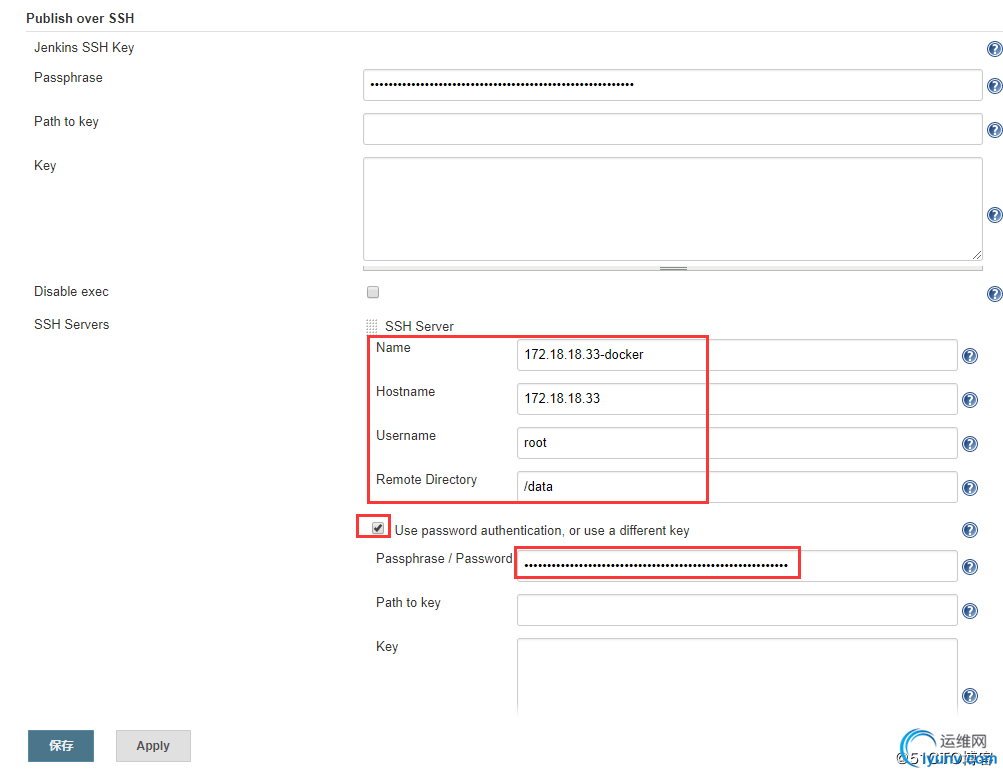The image size is (1003, 775).
Task: Edit the Hostname field 172.18.18.33
Action: pyautogui.click(x=737, y=399)
